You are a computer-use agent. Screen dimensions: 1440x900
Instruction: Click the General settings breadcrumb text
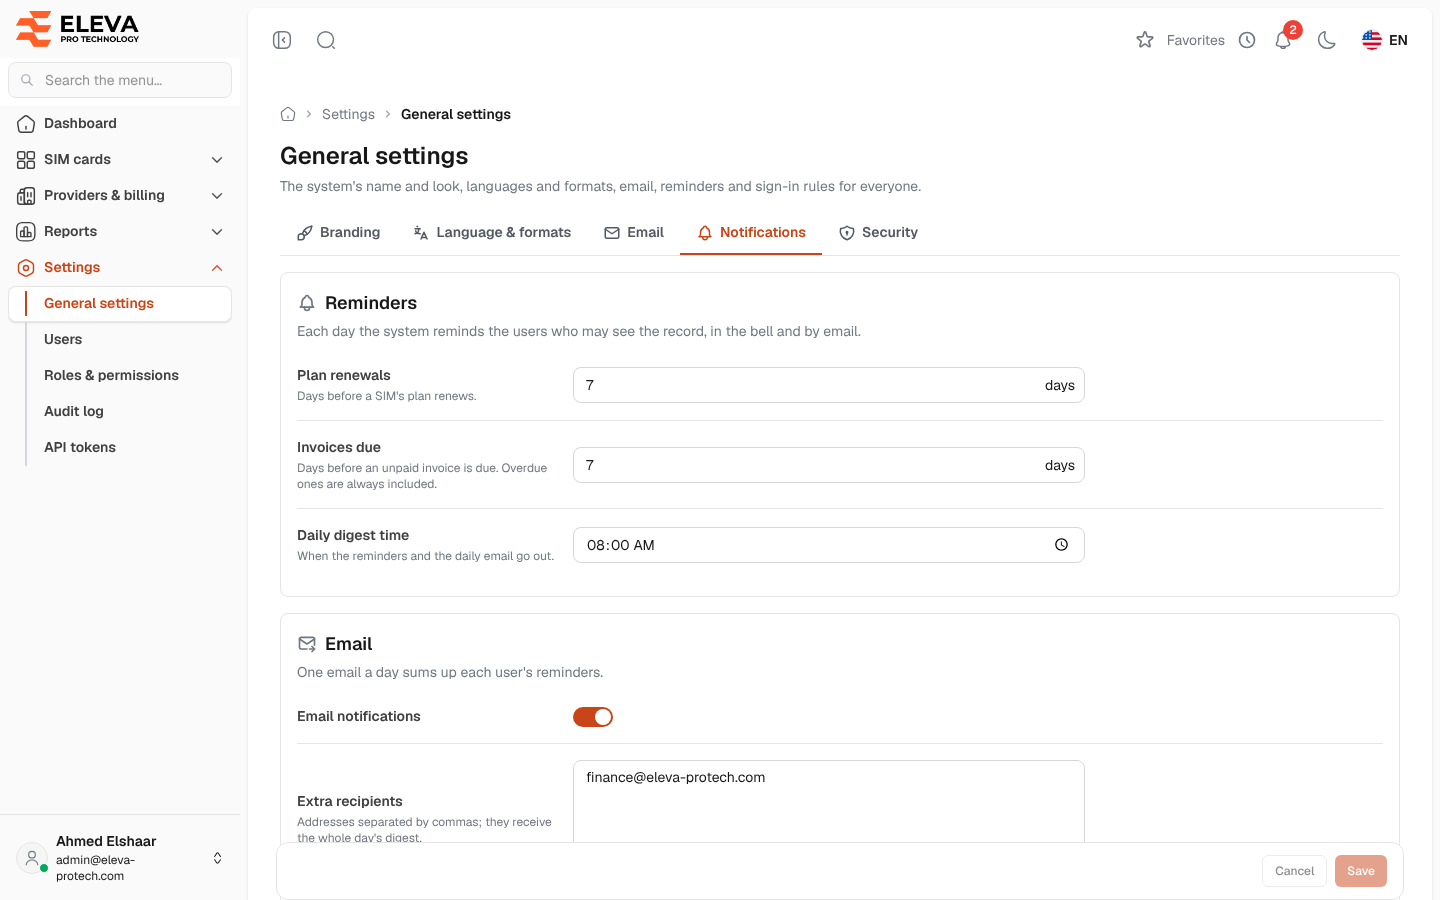pos(456,114)
